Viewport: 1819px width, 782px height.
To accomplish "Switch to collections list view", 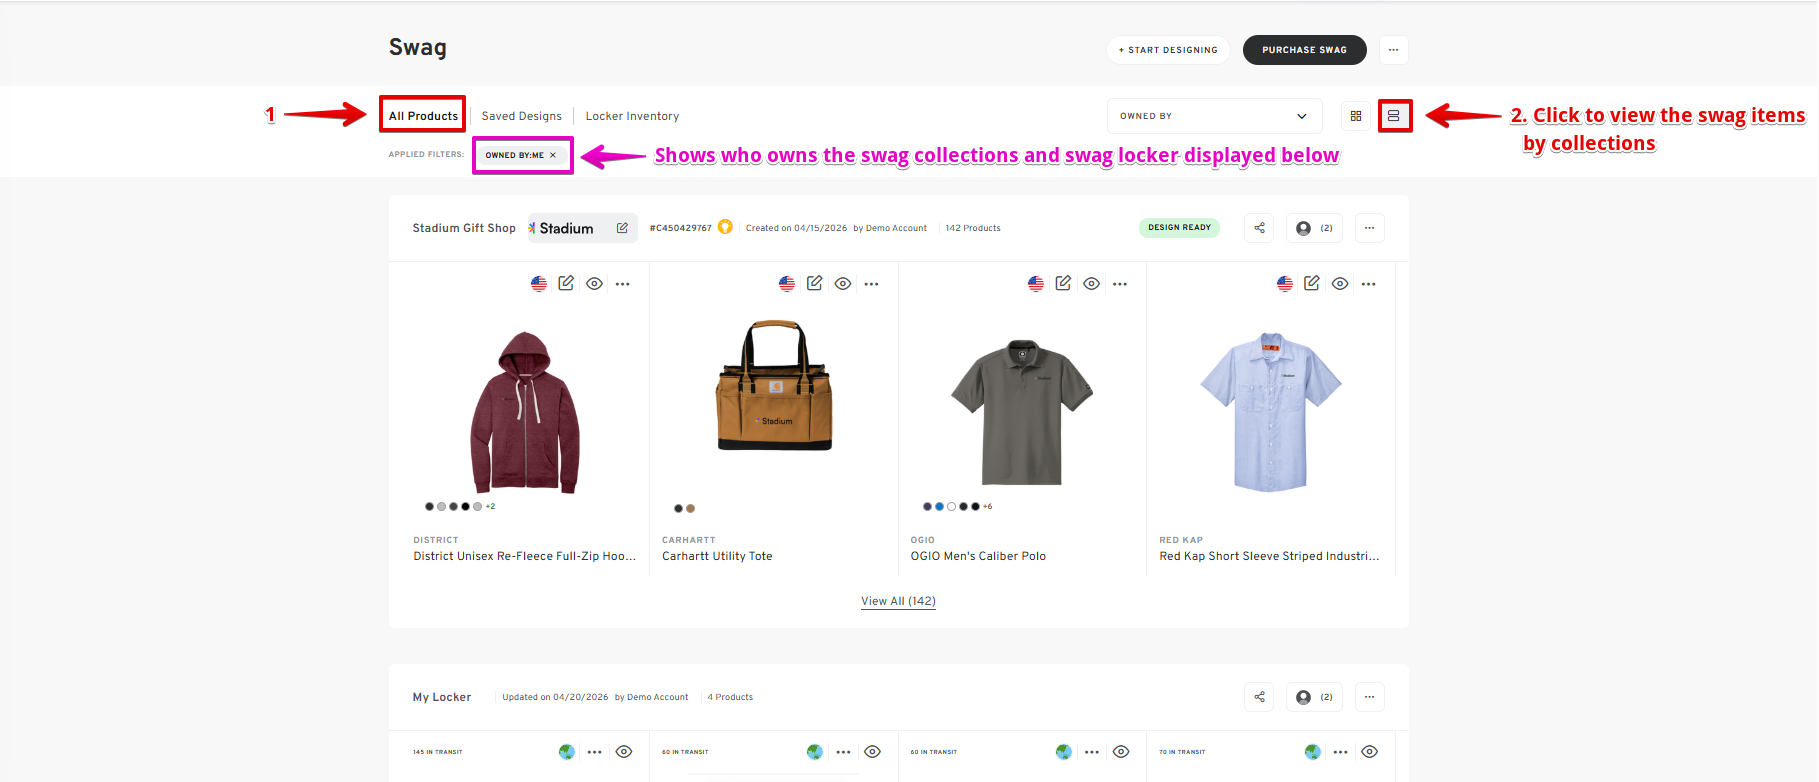I will [x=1394, y=116].
